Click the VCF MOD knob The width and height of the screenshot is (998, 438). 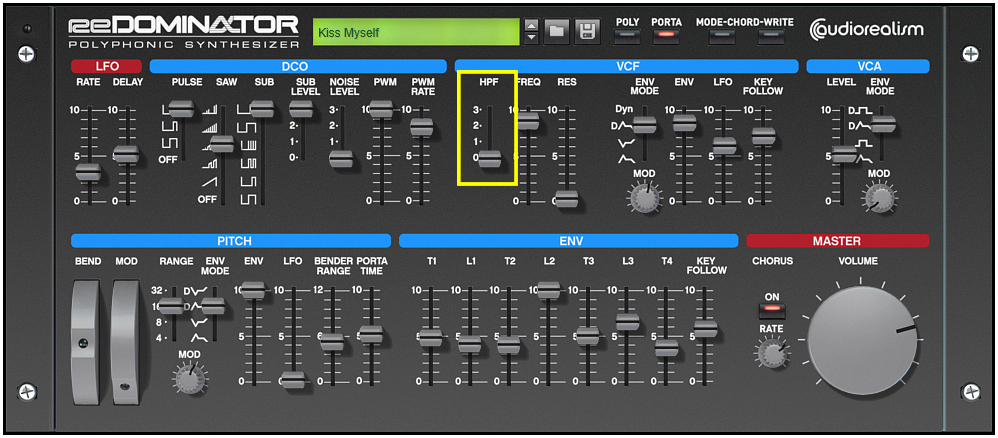point(645,199)
